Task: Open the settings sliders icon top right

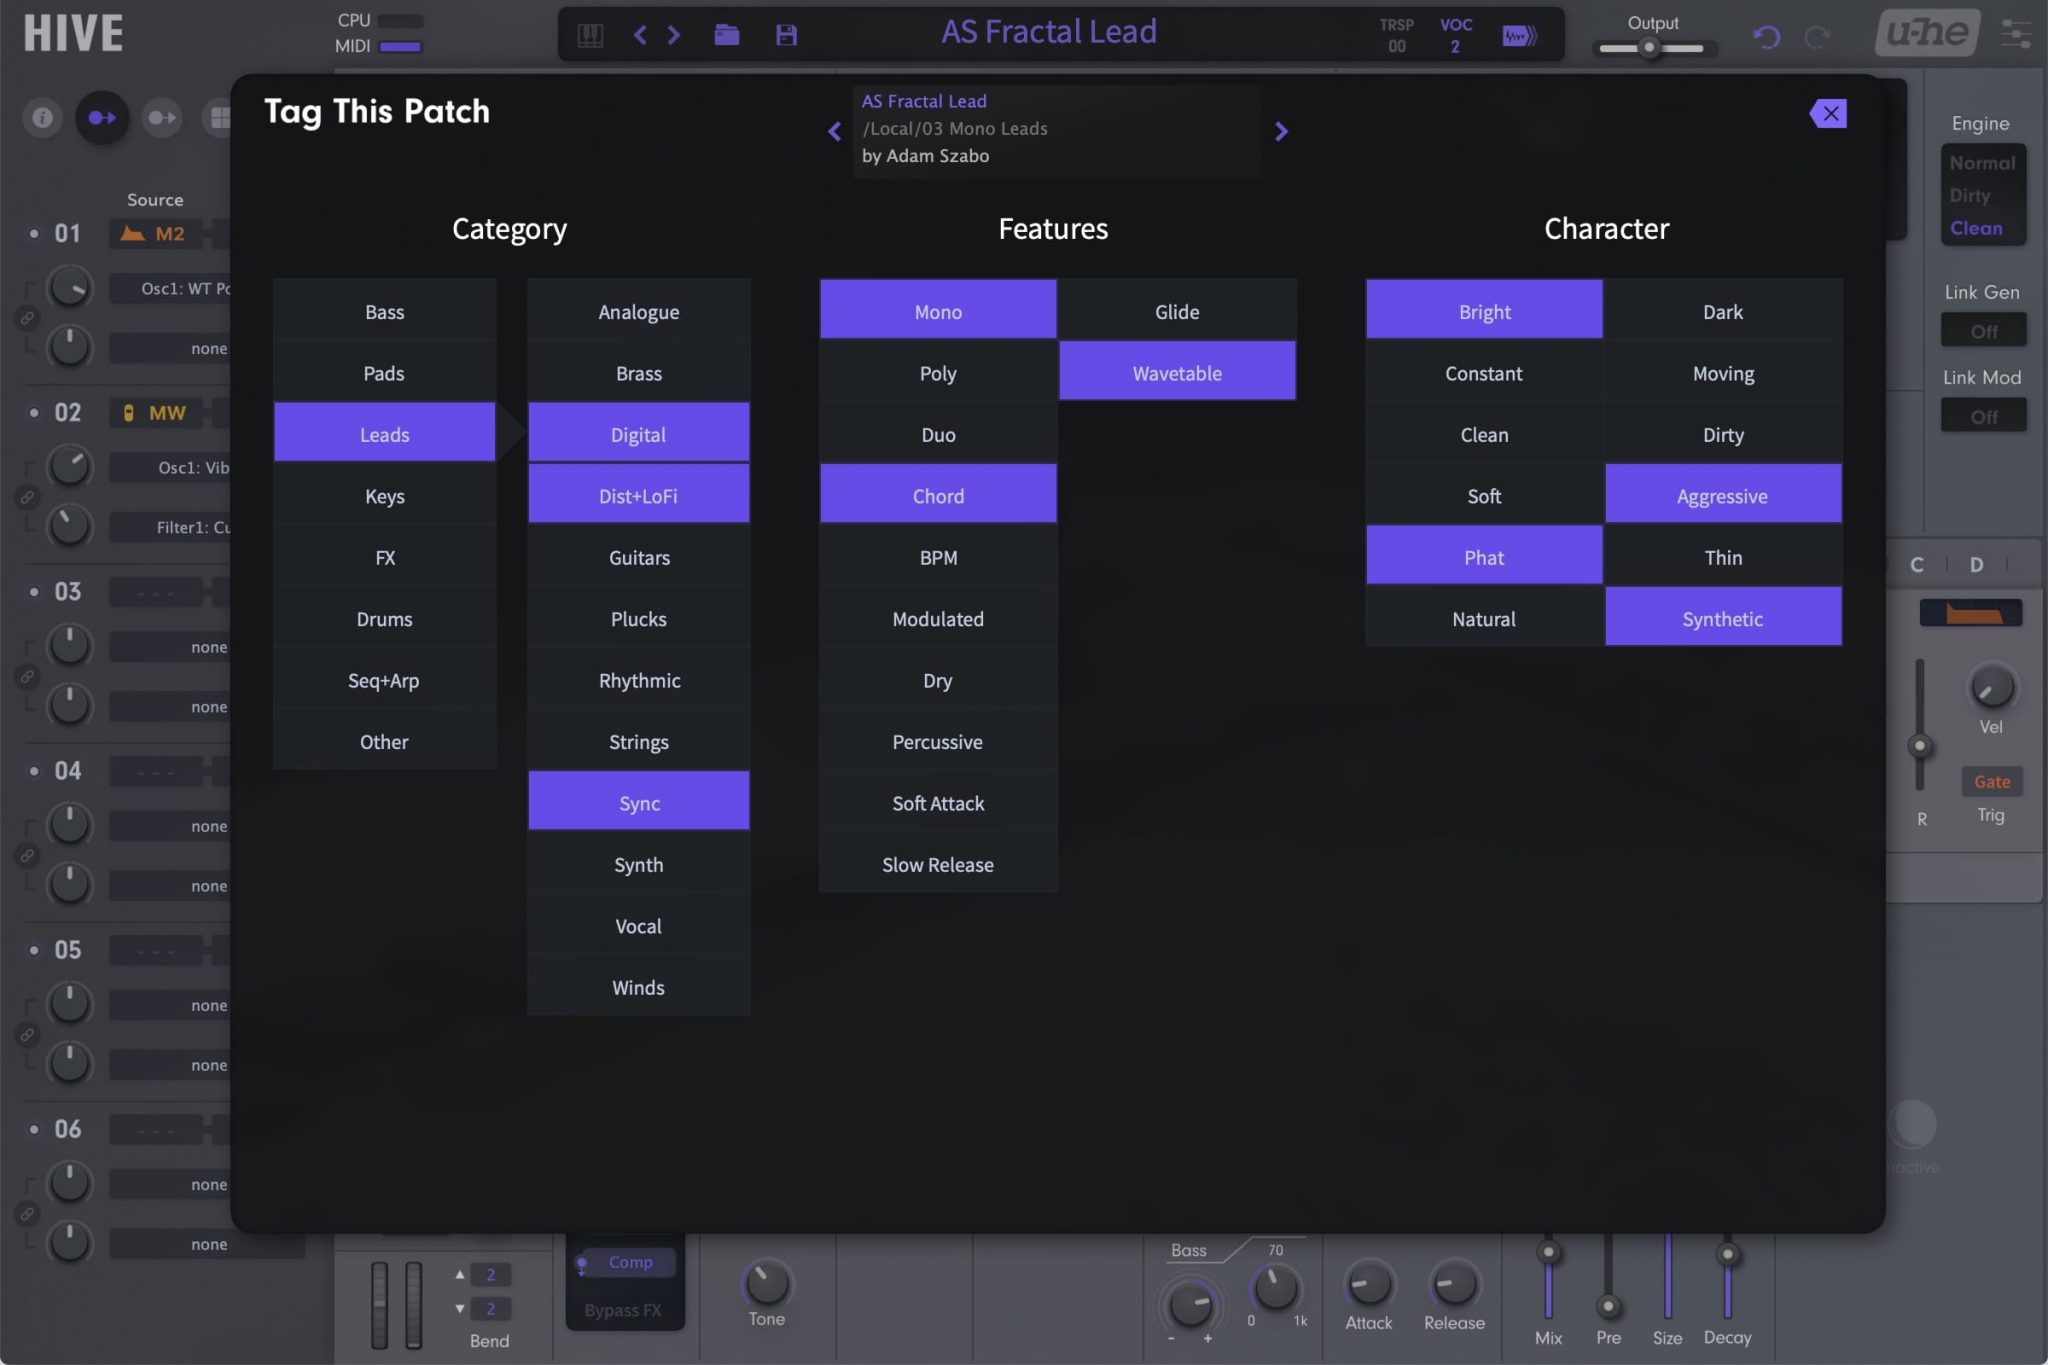Action: [2015, 34]
